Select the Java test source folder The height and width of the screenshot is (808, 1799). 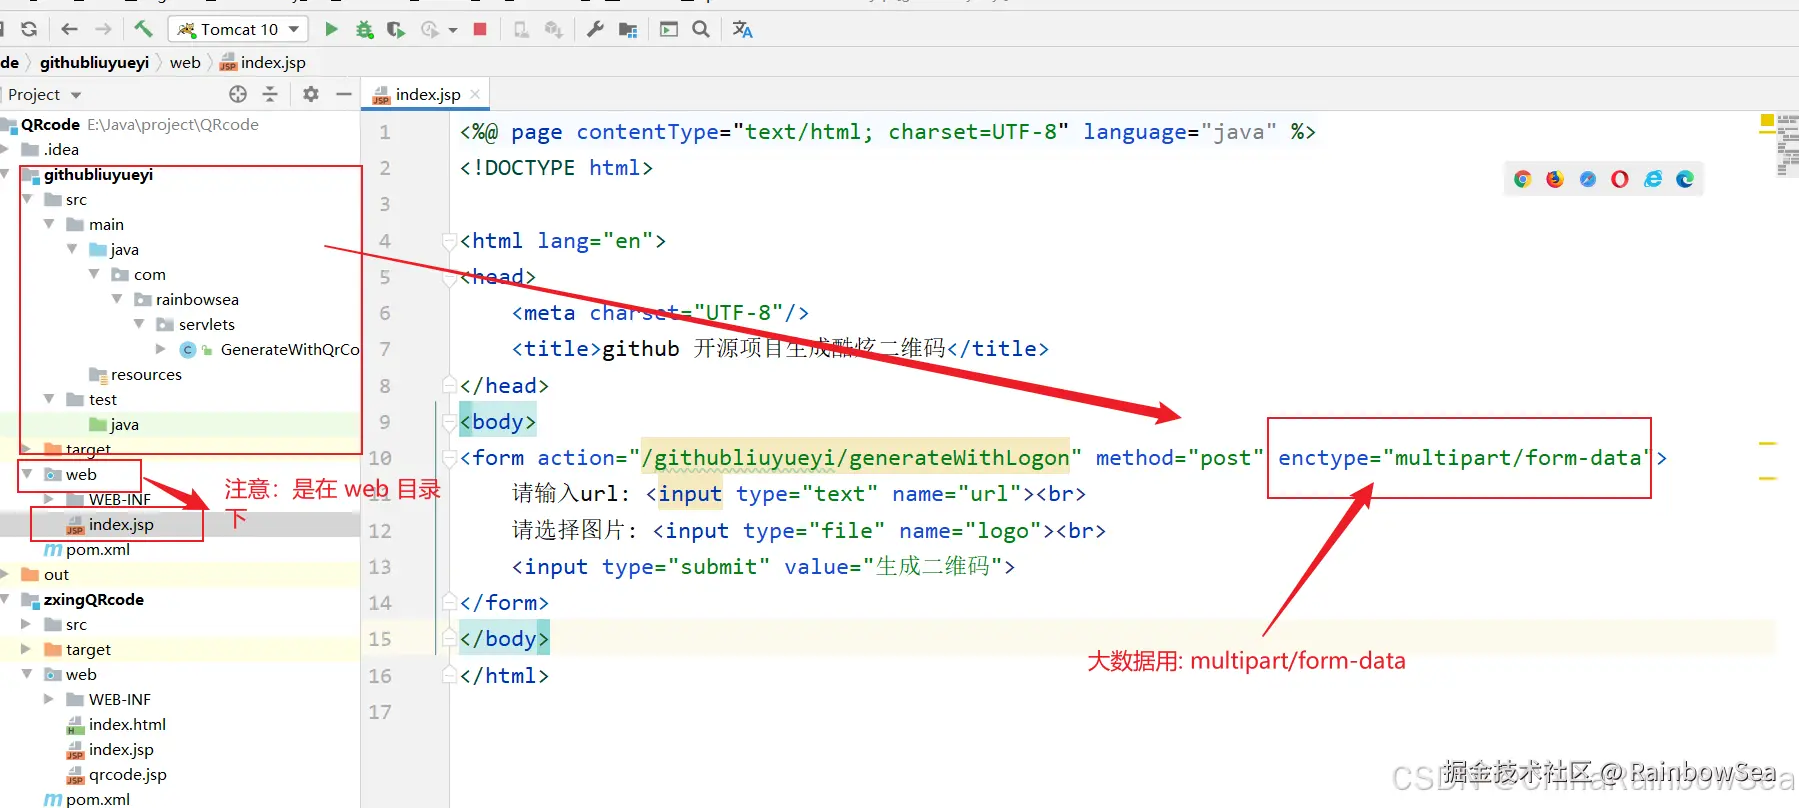(124, 424)
